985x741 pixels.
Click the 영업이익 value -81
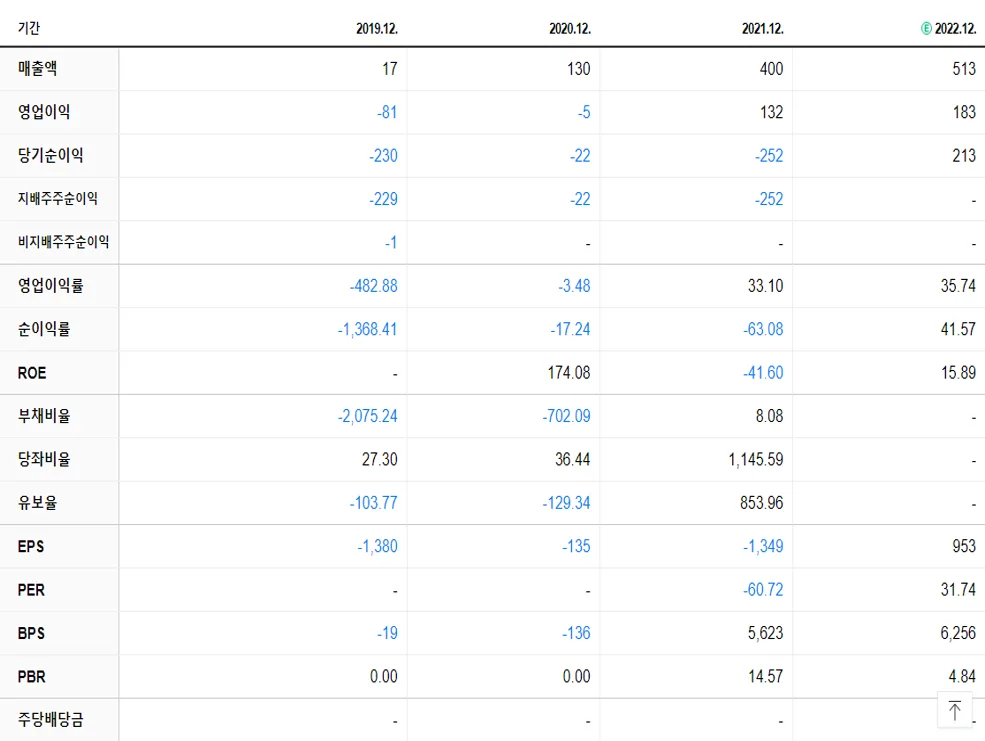(x=387, y=112)
